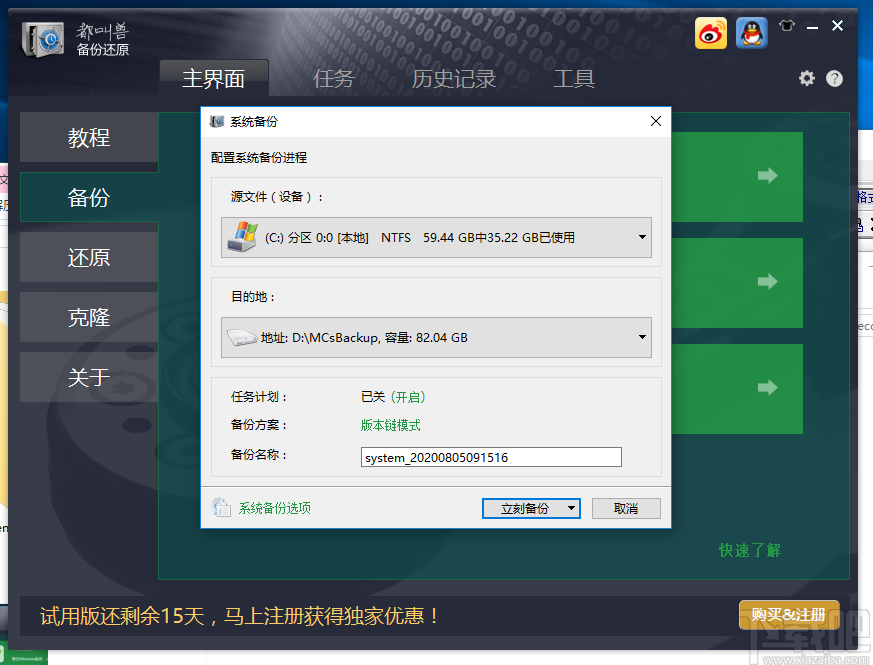Open the 立刻备份 dropdown arrow
Screen dimensions: 873x665
[571, 508]
